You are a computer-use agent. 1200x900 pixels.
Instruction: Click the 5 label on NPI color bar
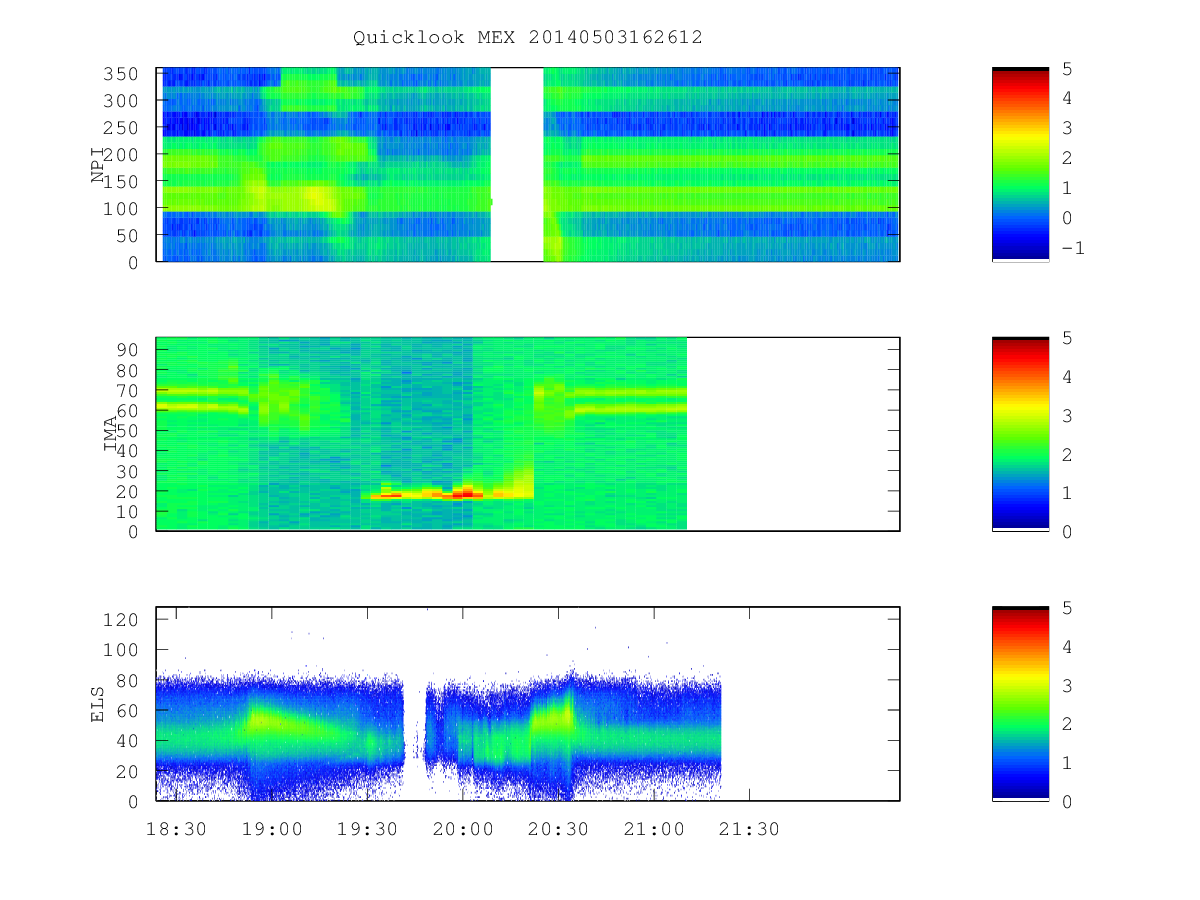(x=1066, y=69)
